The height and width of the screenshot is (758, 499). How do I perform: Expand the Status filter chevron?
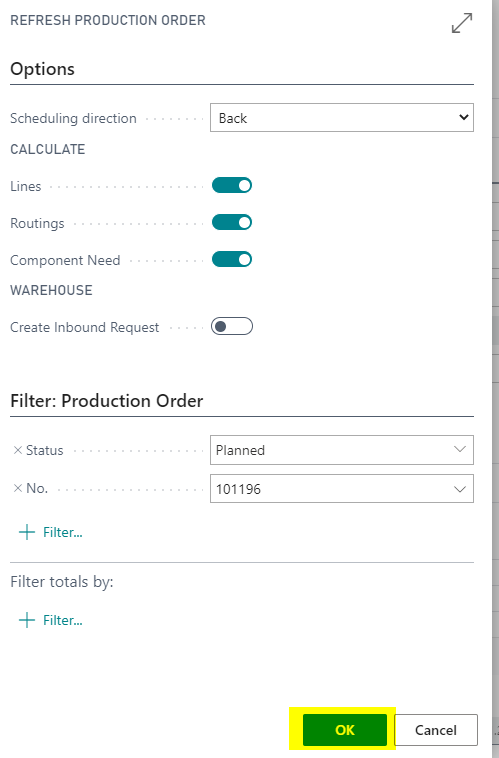pos(460,450)
